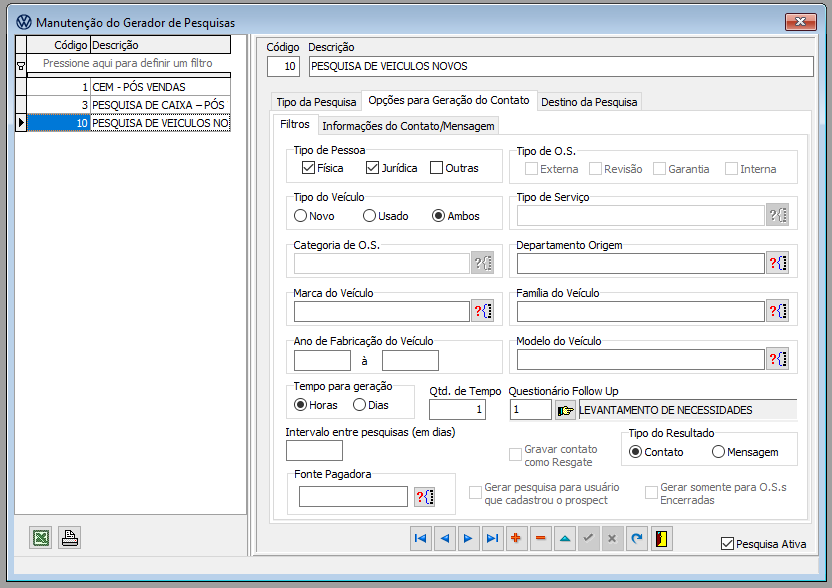Click the Código field showing 10

pos(283,66)
